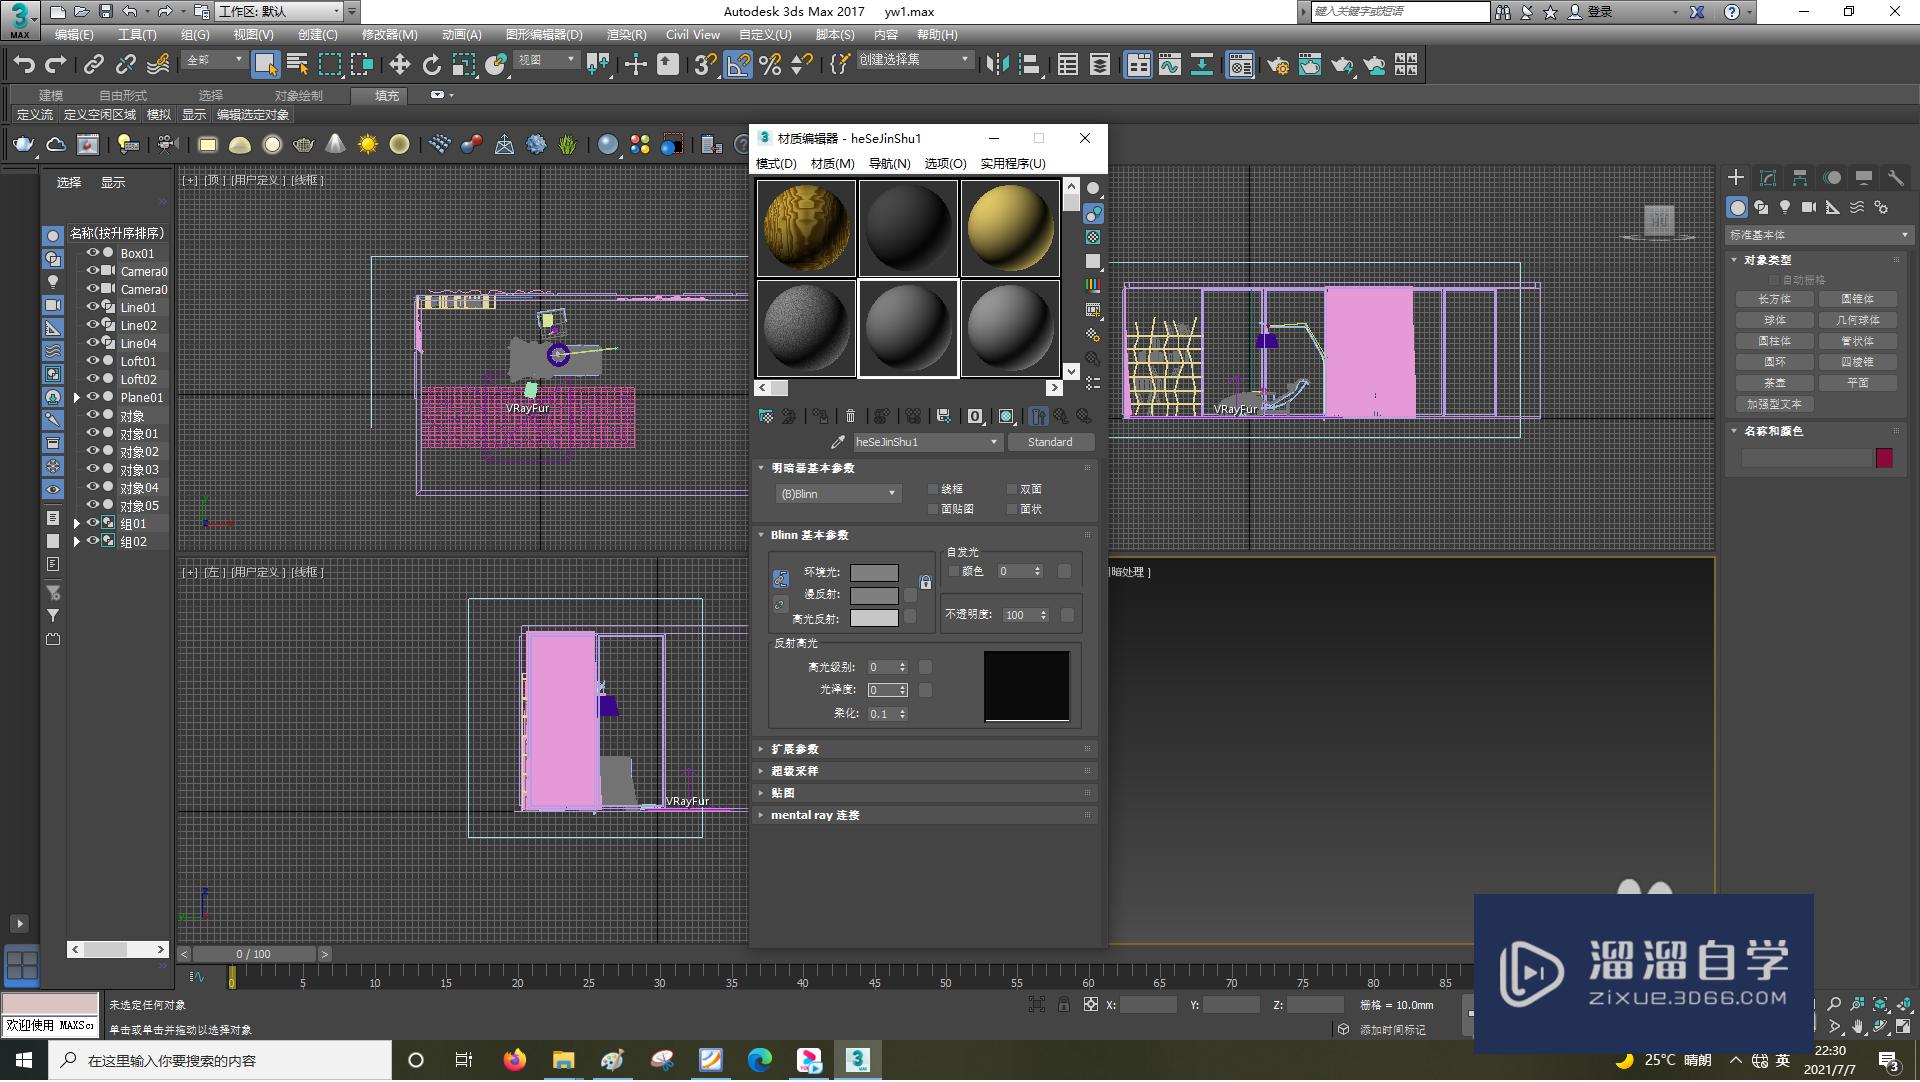Click the 漫反射 diffuse color swatch
Screen dimensions: 1920x1082
click(x=874, y=595)
